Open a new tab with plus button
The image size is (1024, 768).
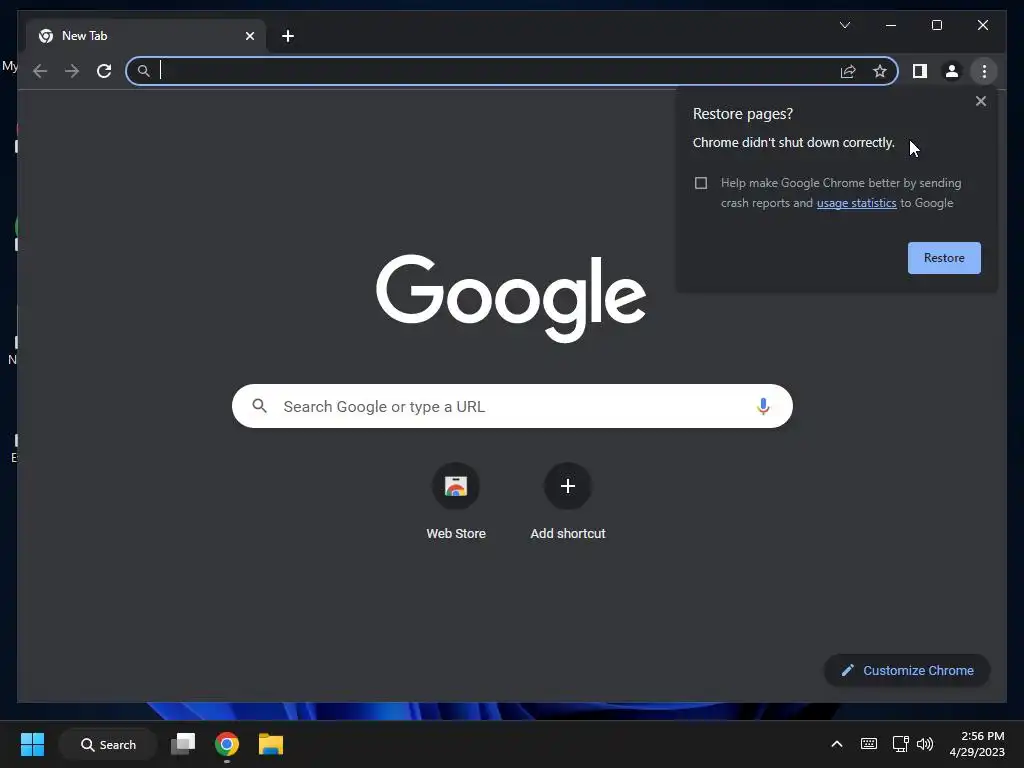288,36
